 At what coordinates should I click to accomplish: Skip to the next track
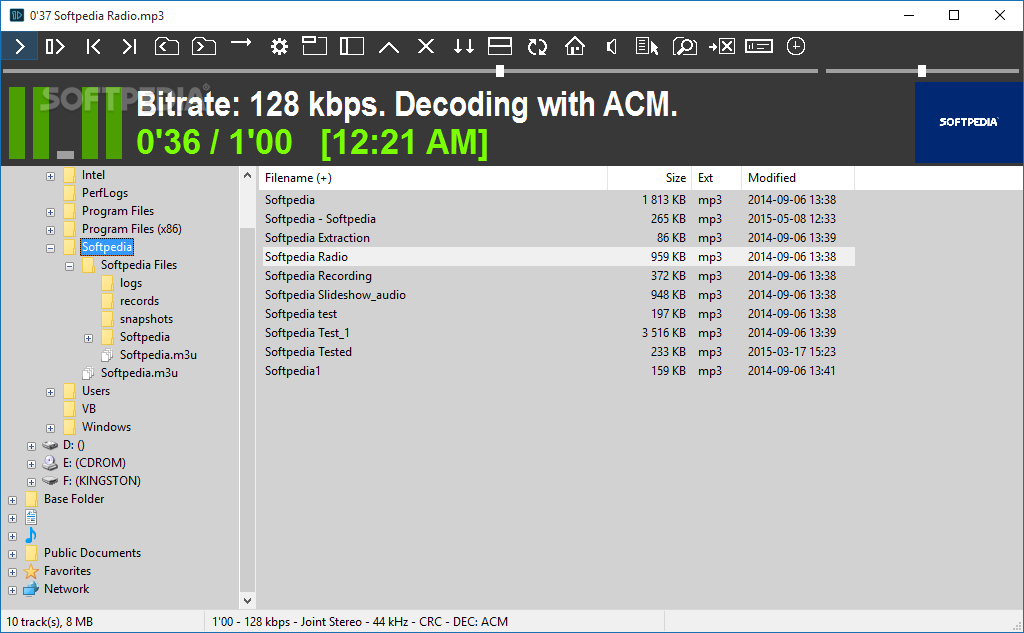coord(129,46)
